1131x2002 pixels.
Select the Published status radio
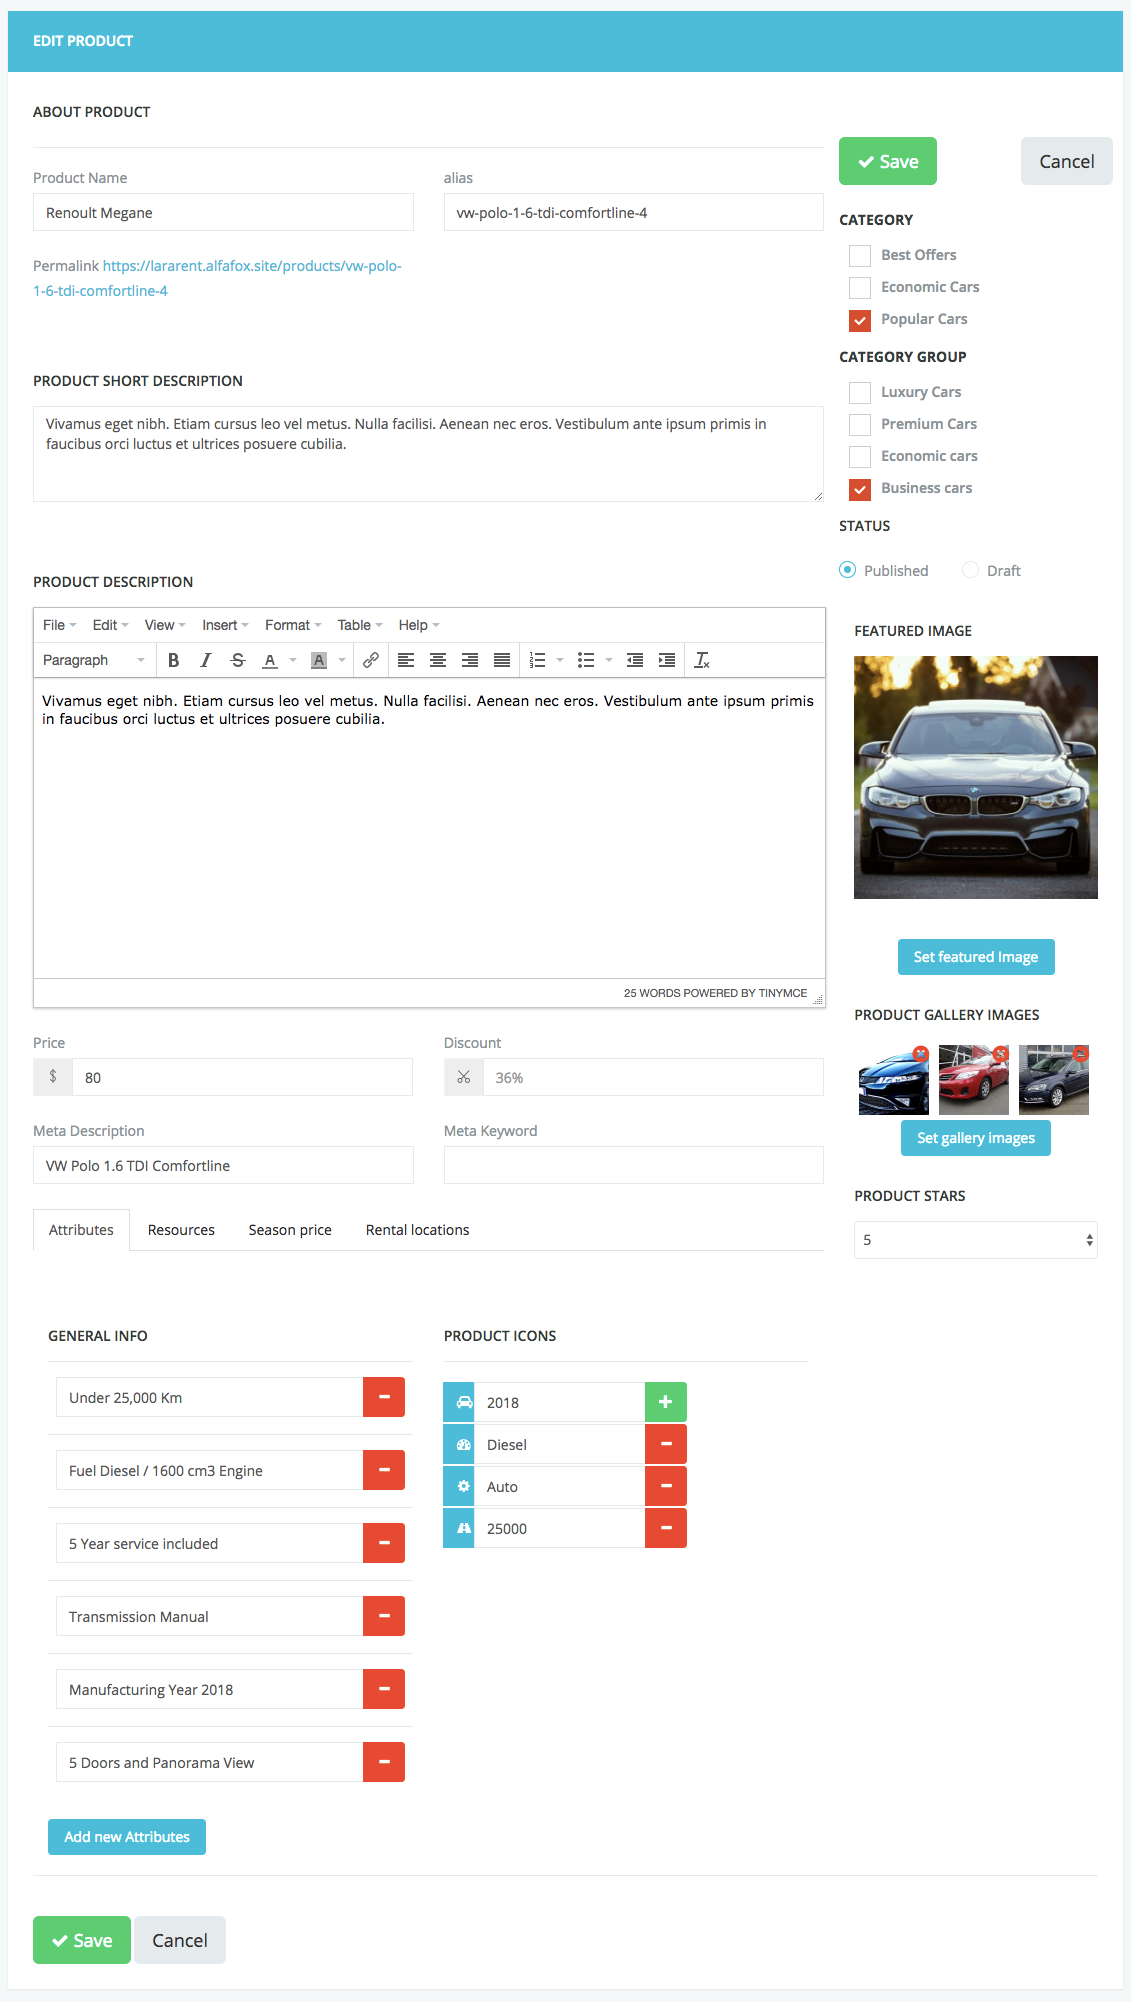tap(848, 570)
